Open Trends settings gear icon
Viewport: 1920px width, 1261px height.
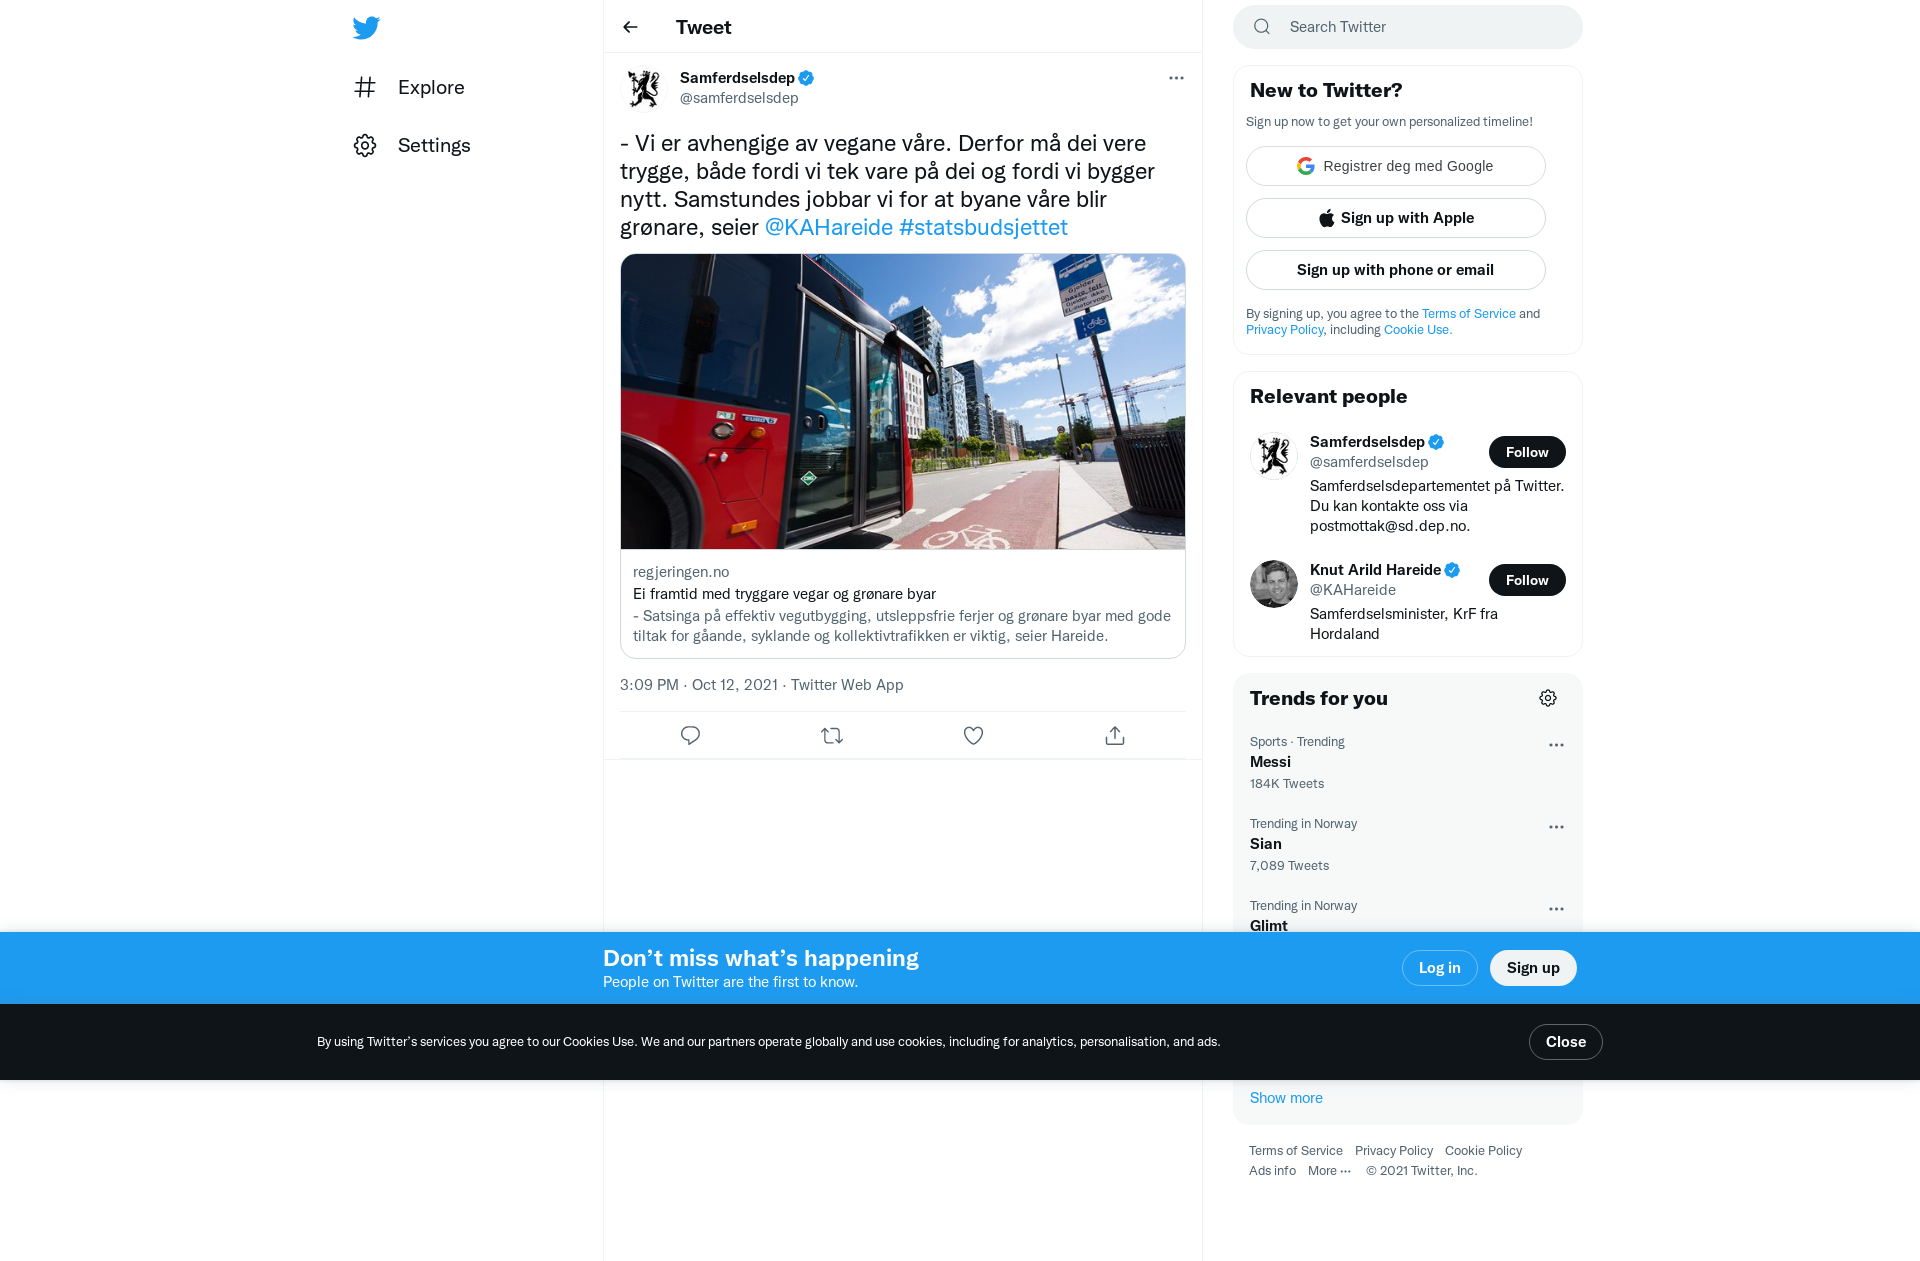(1548, 698)
